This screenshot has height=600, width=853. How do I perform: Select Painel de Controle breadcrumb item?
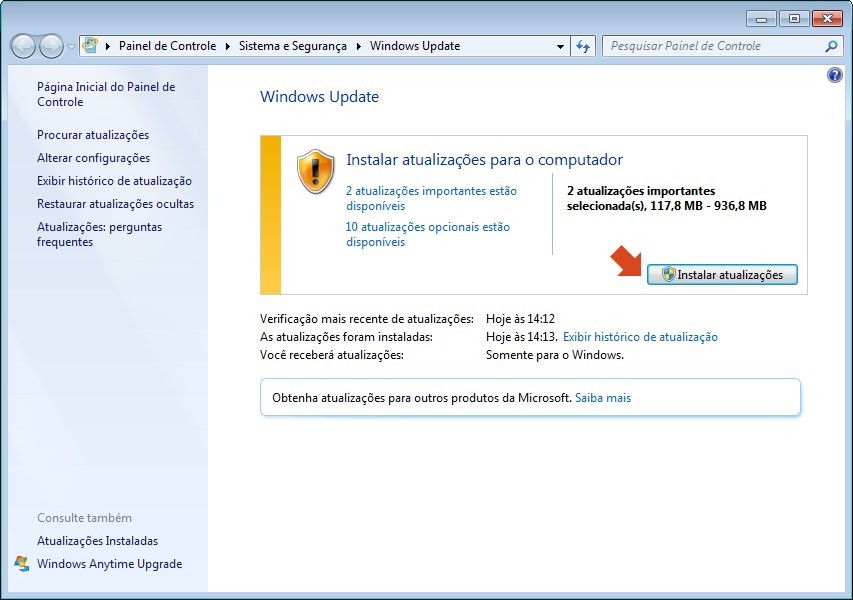click(167, 46)
